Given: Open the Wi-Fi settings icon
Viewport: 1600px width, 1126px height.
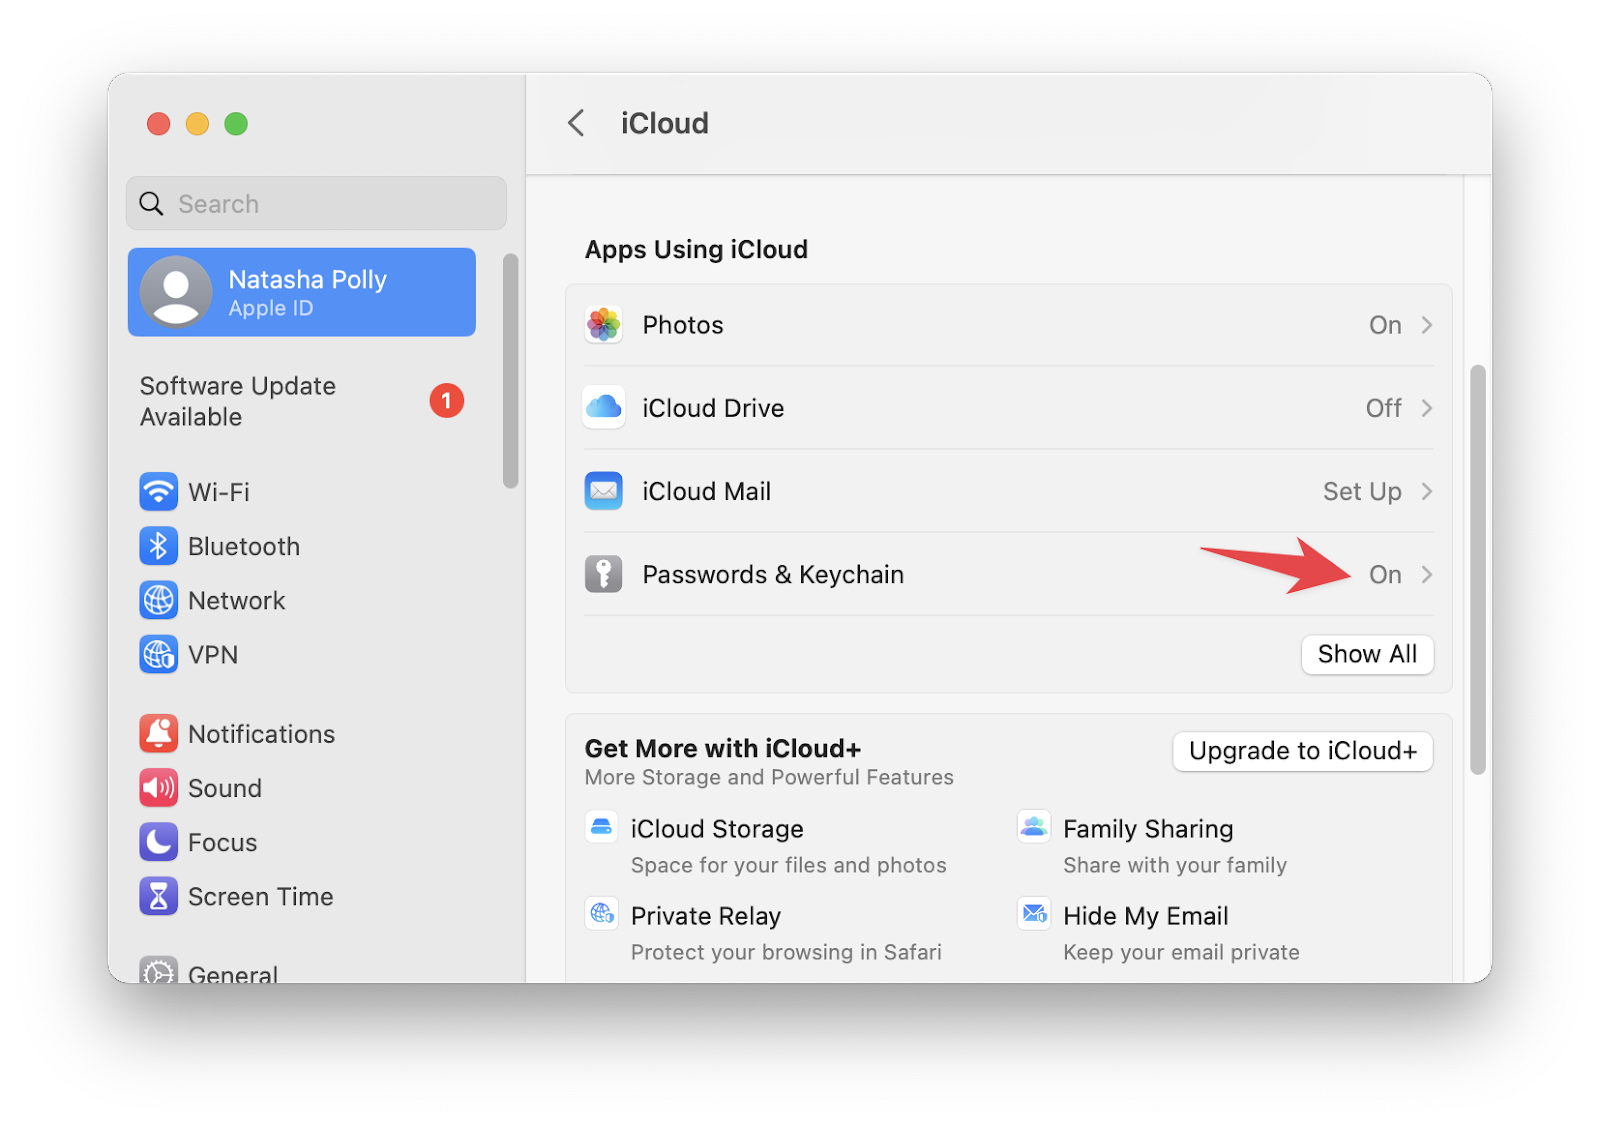Looking at the screenshot, I should pos(158,492).
